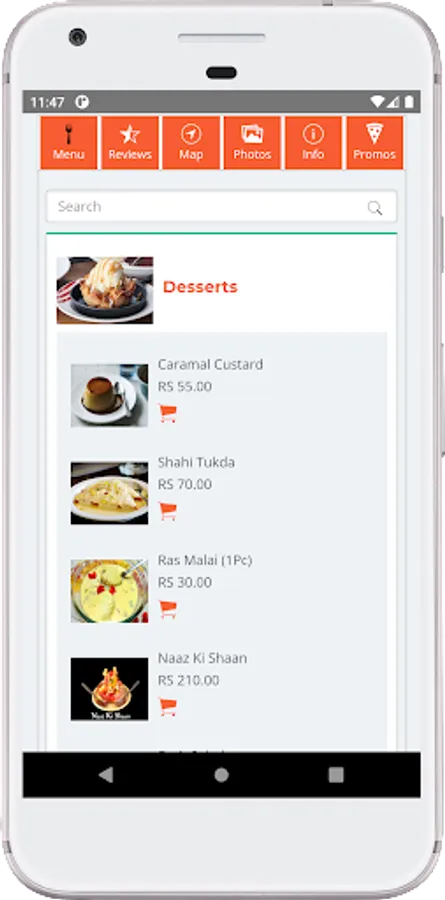The width and height of the screenshot is (445, 900).
Task: Open Naaz Ki Shaan product photo
Action: [109, 689]
